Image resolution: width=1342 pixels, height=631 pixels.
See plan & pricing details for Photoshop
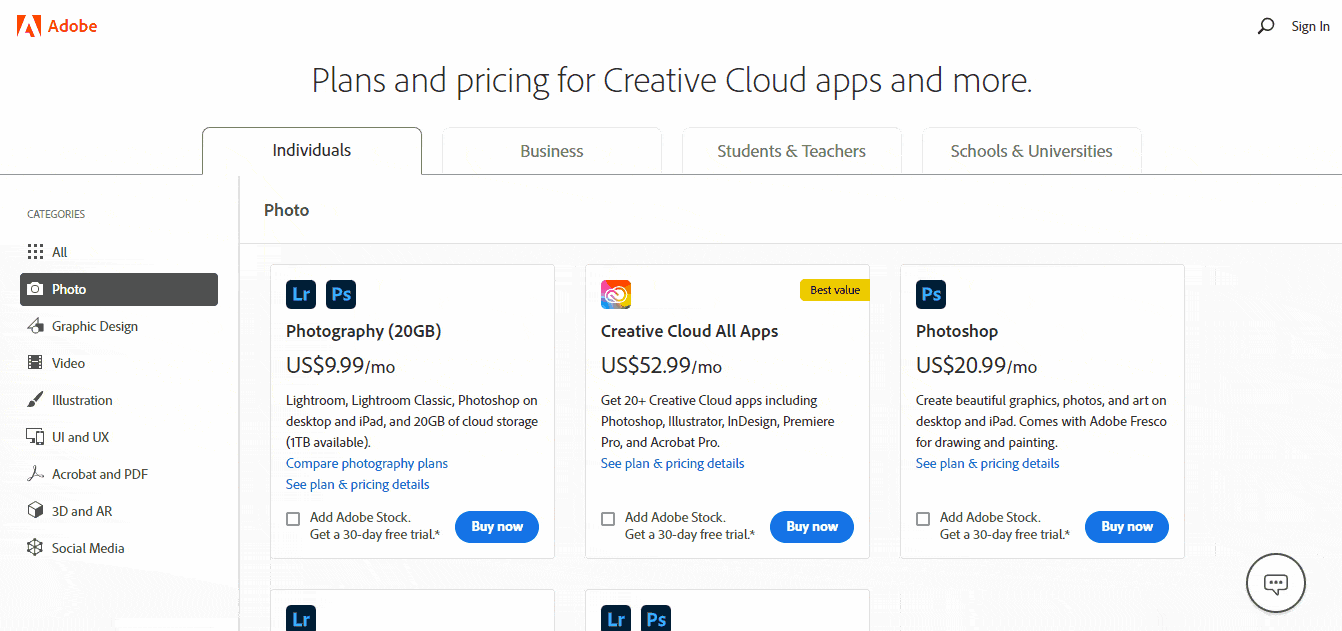(988, 464)
